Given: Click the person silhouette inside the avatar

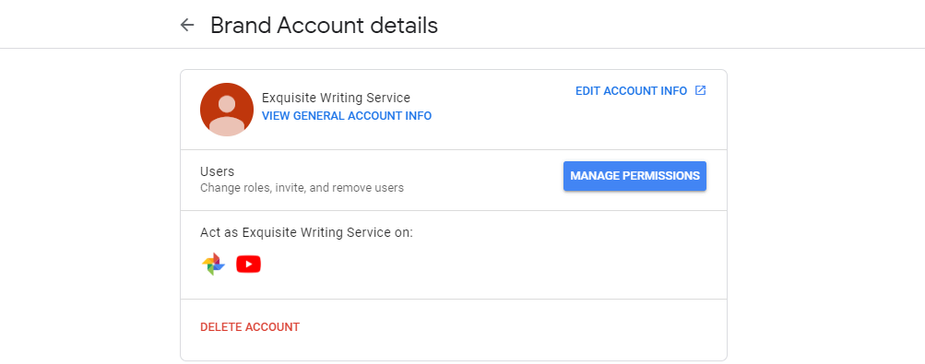Looking at the screenshot, I should click(227, 115).
